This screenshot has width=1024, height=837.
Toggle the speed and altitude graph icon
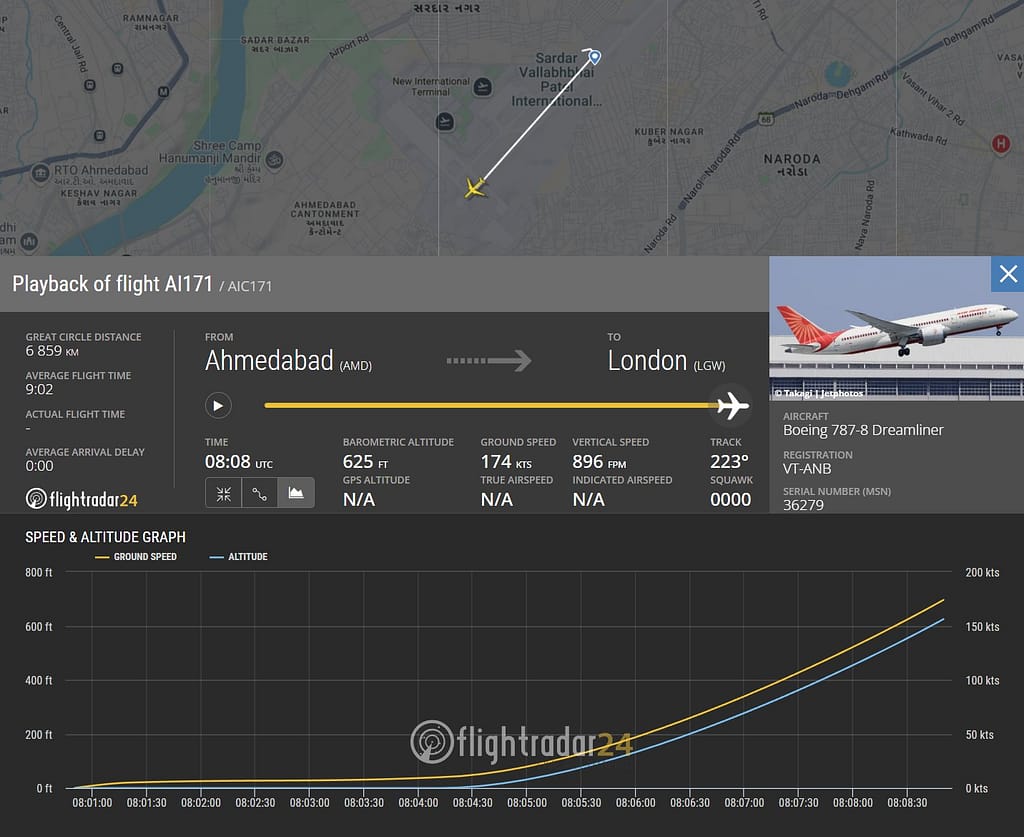point(296,494)
